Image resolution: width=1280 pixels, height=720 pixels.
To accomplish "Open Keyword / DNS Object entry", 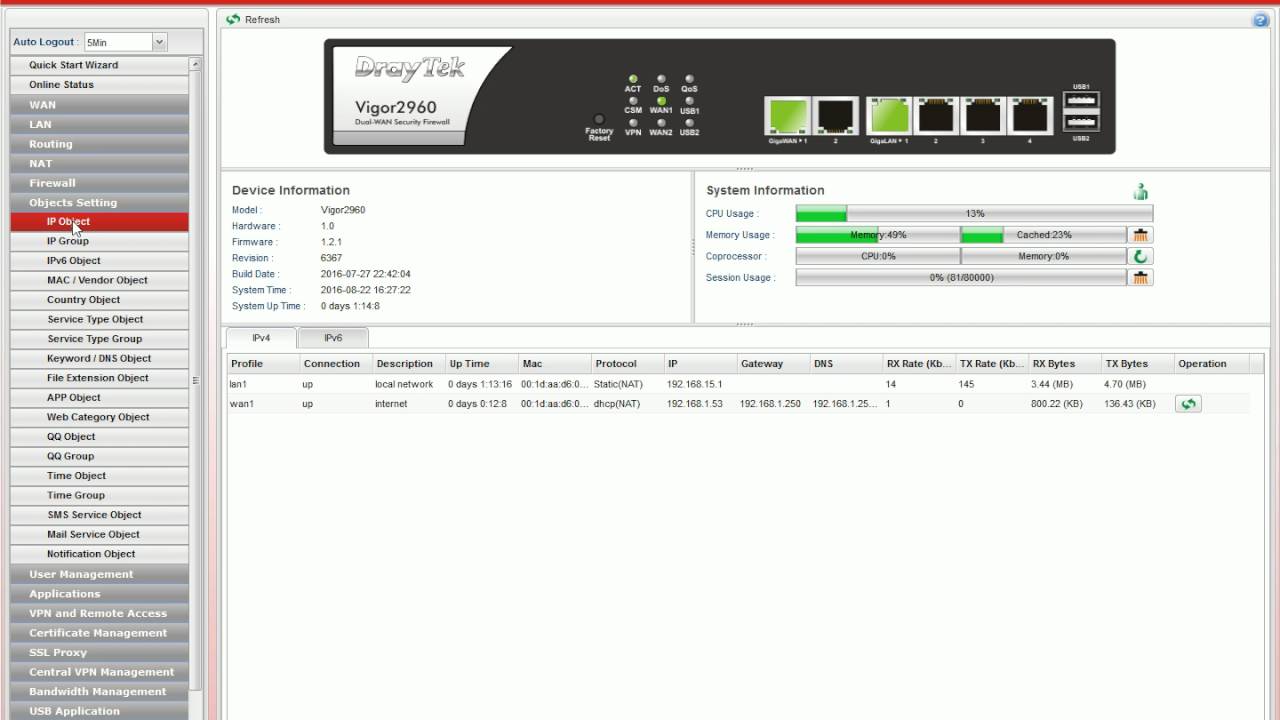I will [x=99, y=358].
